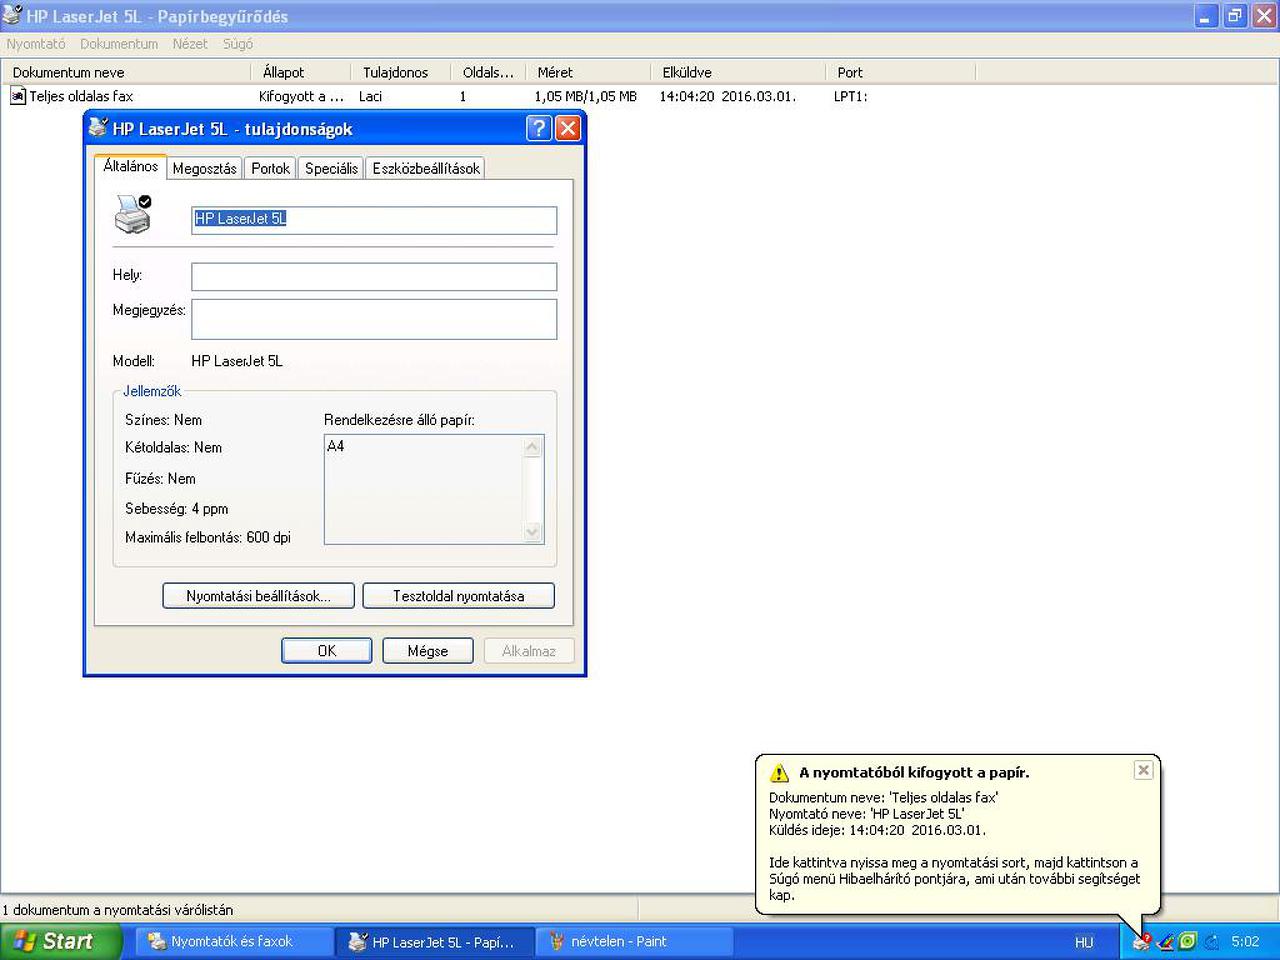1280x960 pixels.
Task: Click the size cell 1,05 MB/1,05 MB
Action: [585, 96]
